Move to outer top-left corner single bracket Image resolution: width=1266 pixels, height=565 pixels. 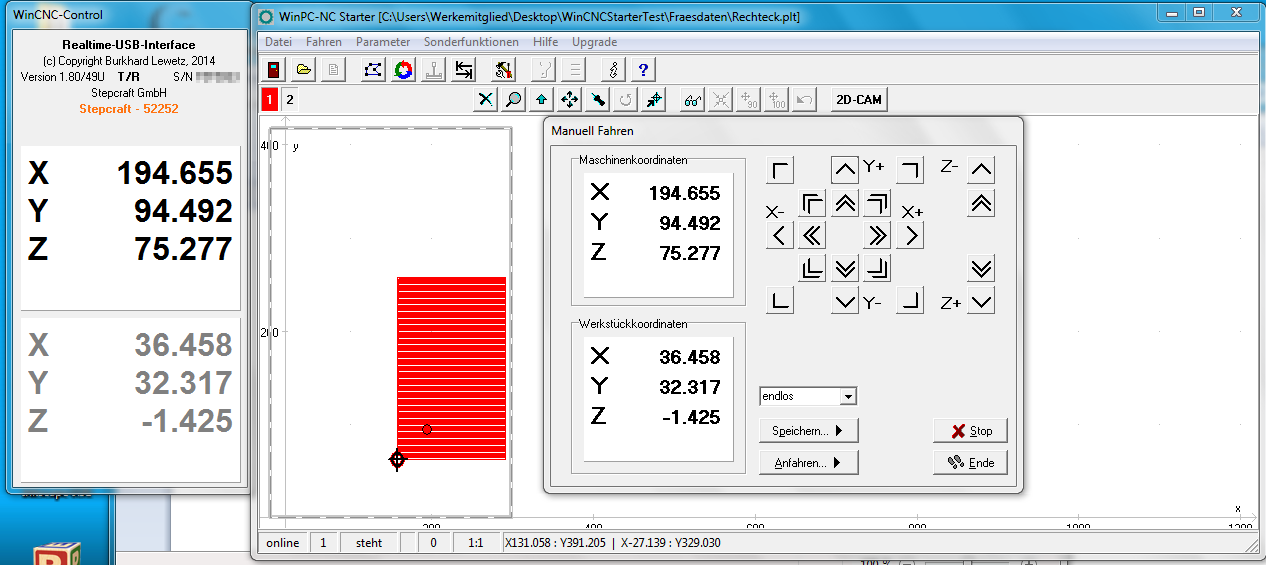[x=780, y=171]
